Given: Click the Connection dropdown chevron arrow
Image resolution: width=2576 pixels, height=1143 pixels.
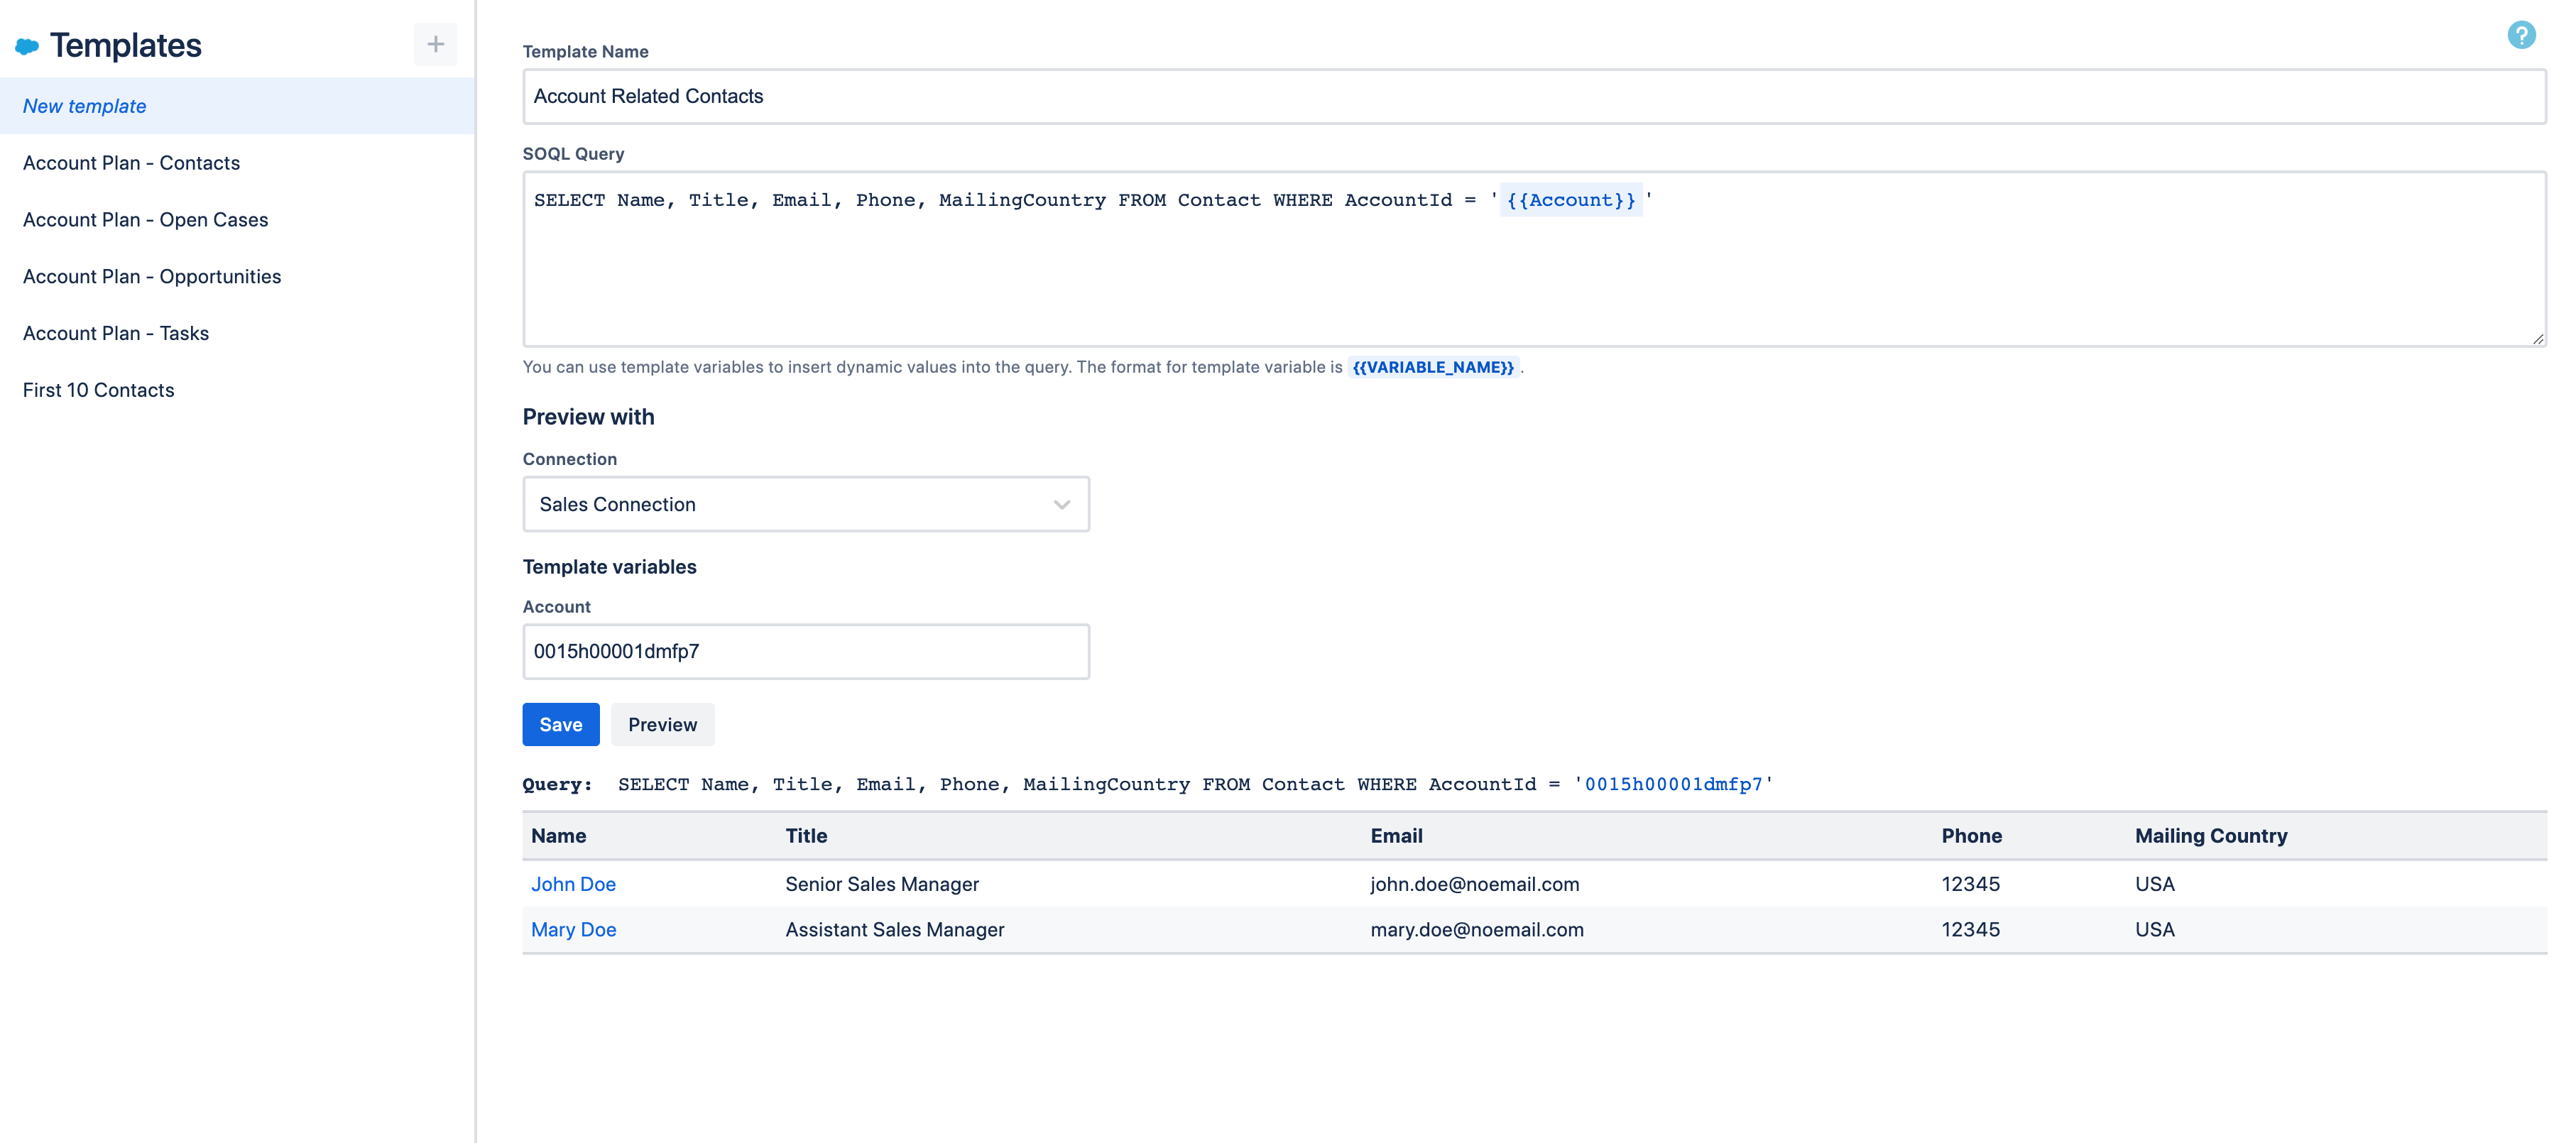Looking at the screenshot, I should 1061,504.
